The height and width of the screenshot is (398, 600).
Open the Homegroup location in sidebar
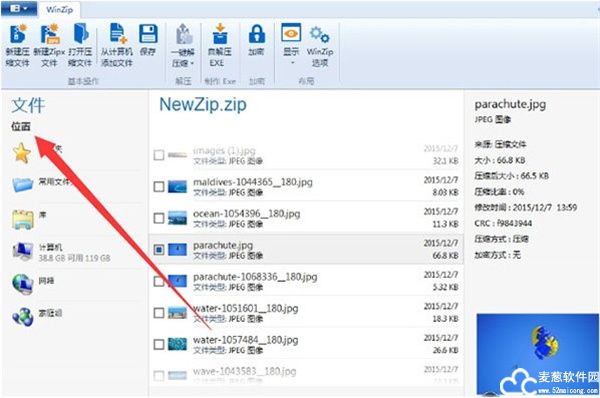click(x=37, y=317)
